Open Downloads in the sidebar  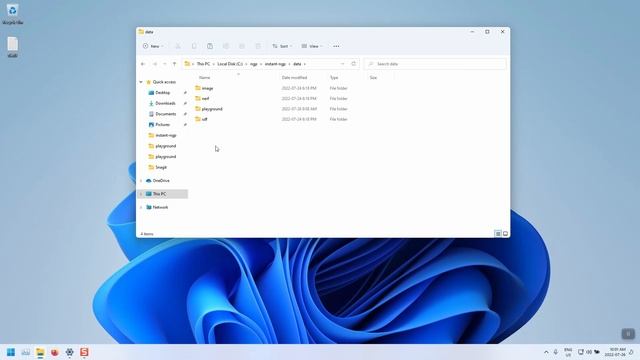pos(162,103)
